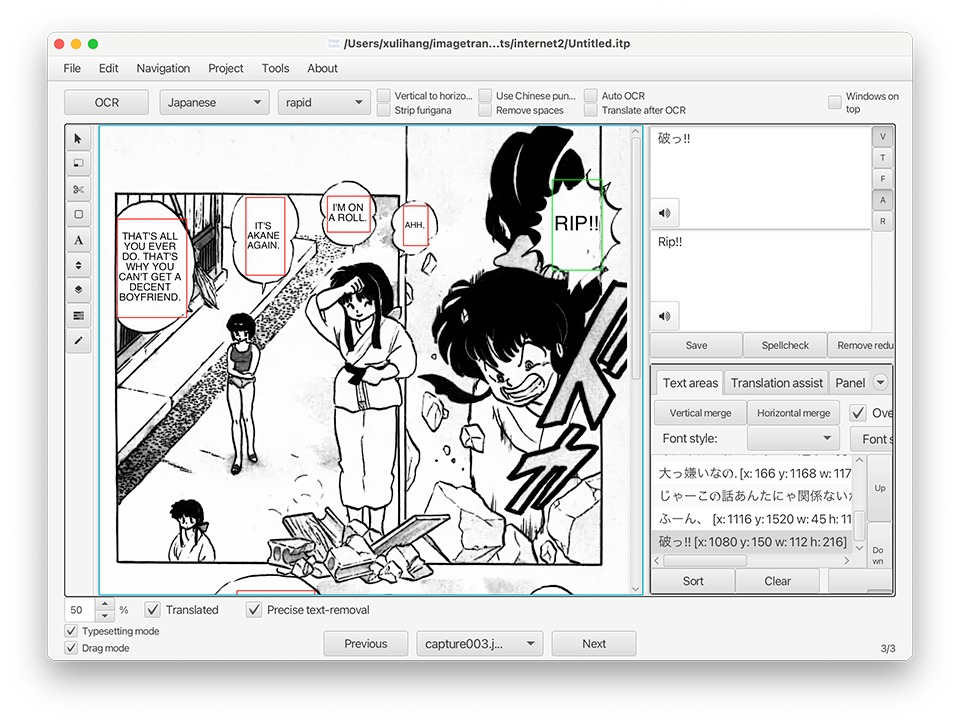Click the image vertical scrollbar down arrow
Viewport: 960px width, 723px height.
tap(636, 589)
